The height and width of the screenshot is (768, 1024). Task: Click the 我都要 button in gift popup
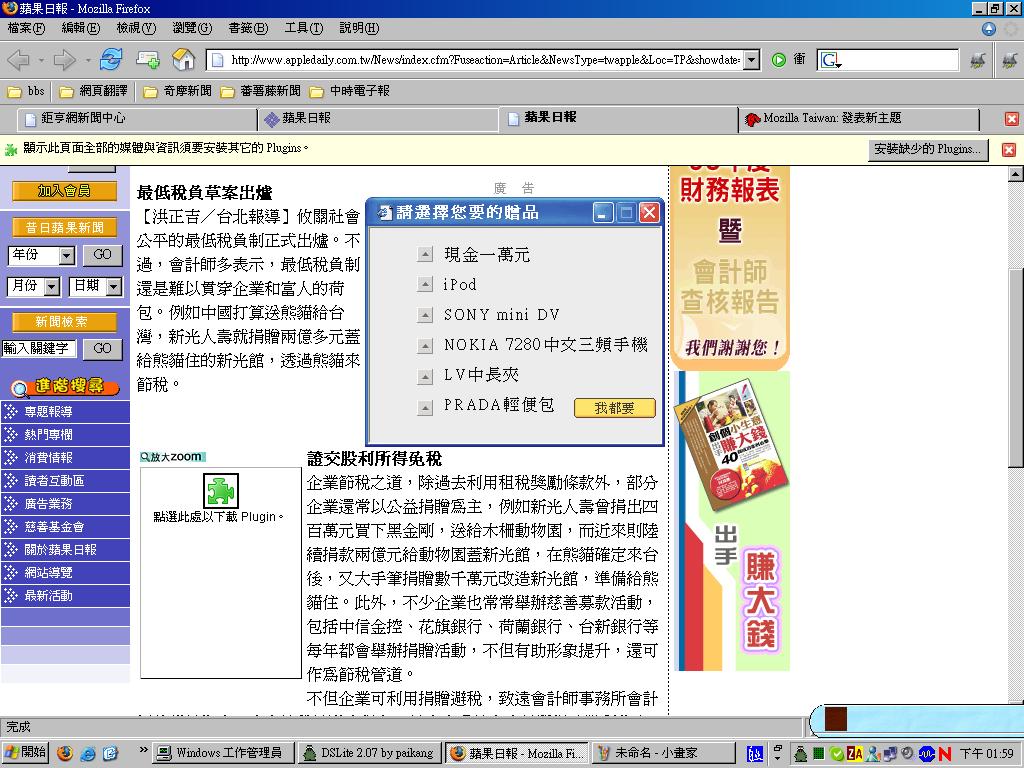coord(615,408)
